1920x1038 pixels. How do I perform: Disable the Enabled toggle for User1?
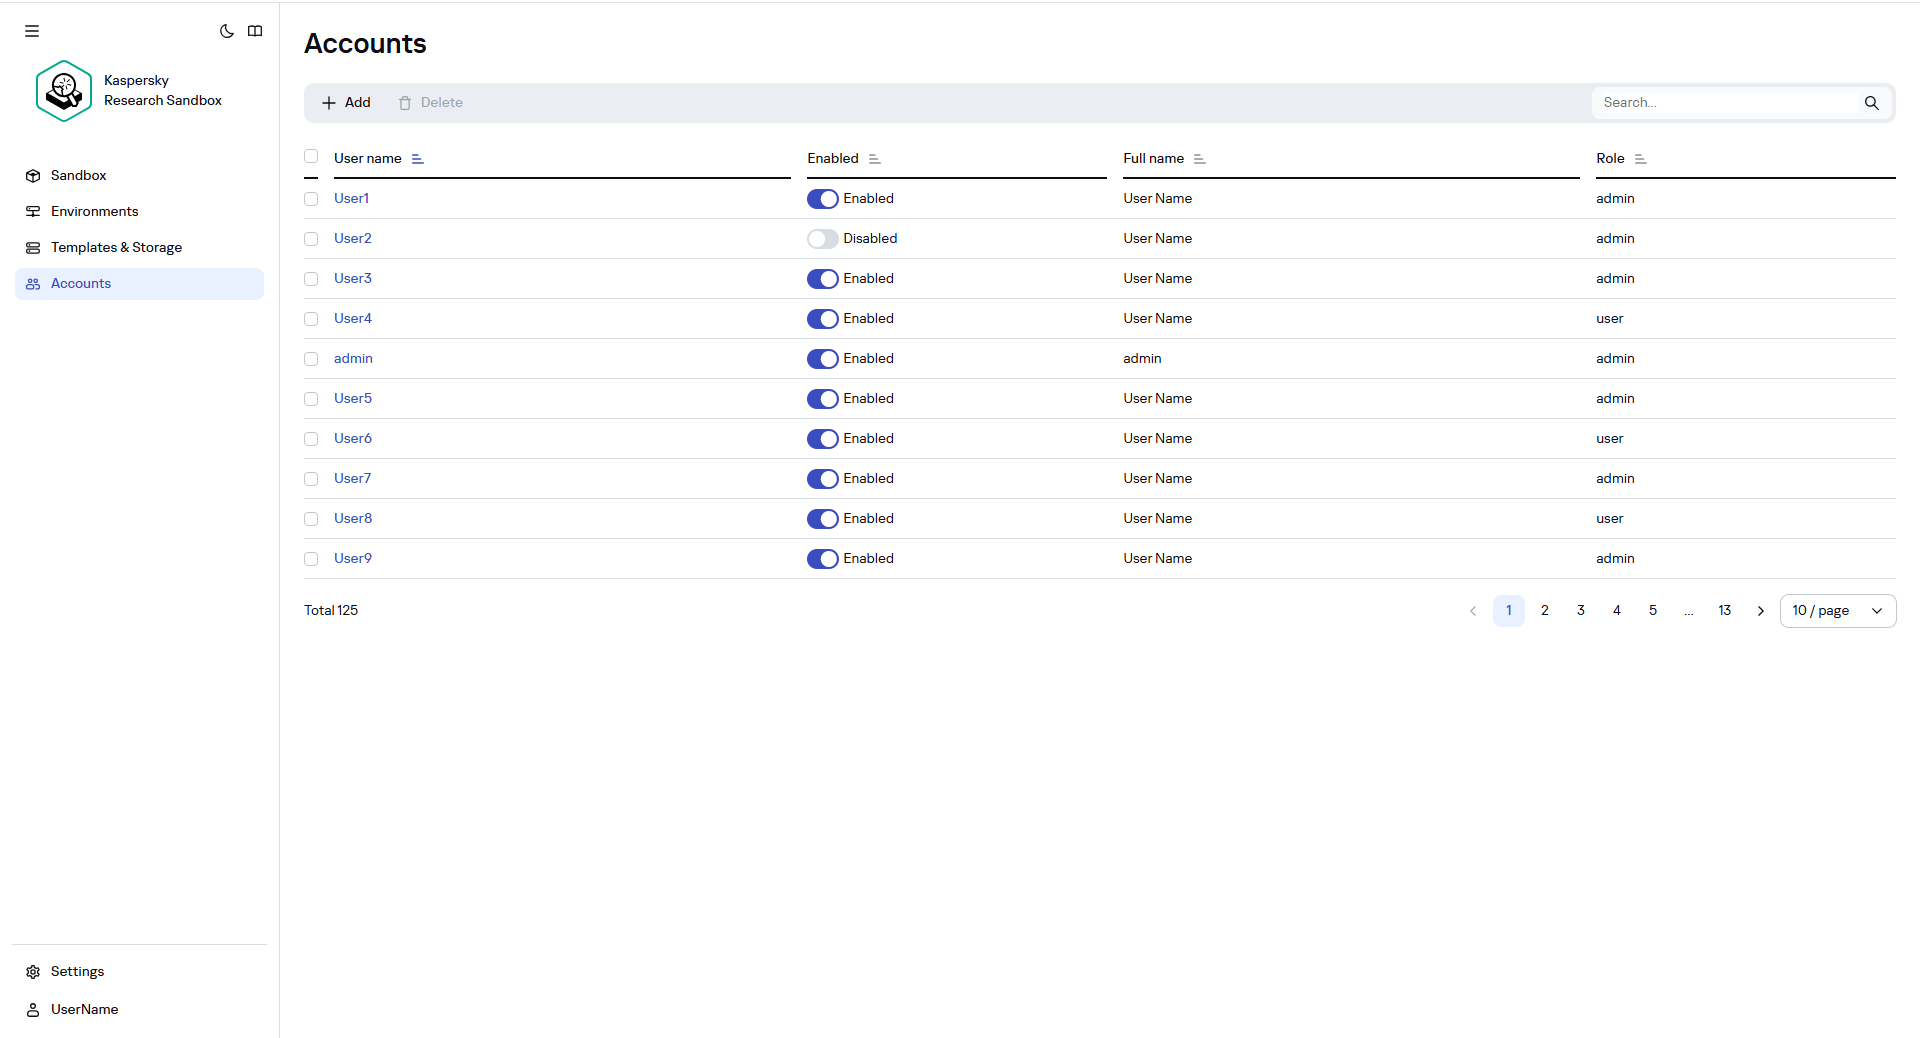(x=822, y=198)
